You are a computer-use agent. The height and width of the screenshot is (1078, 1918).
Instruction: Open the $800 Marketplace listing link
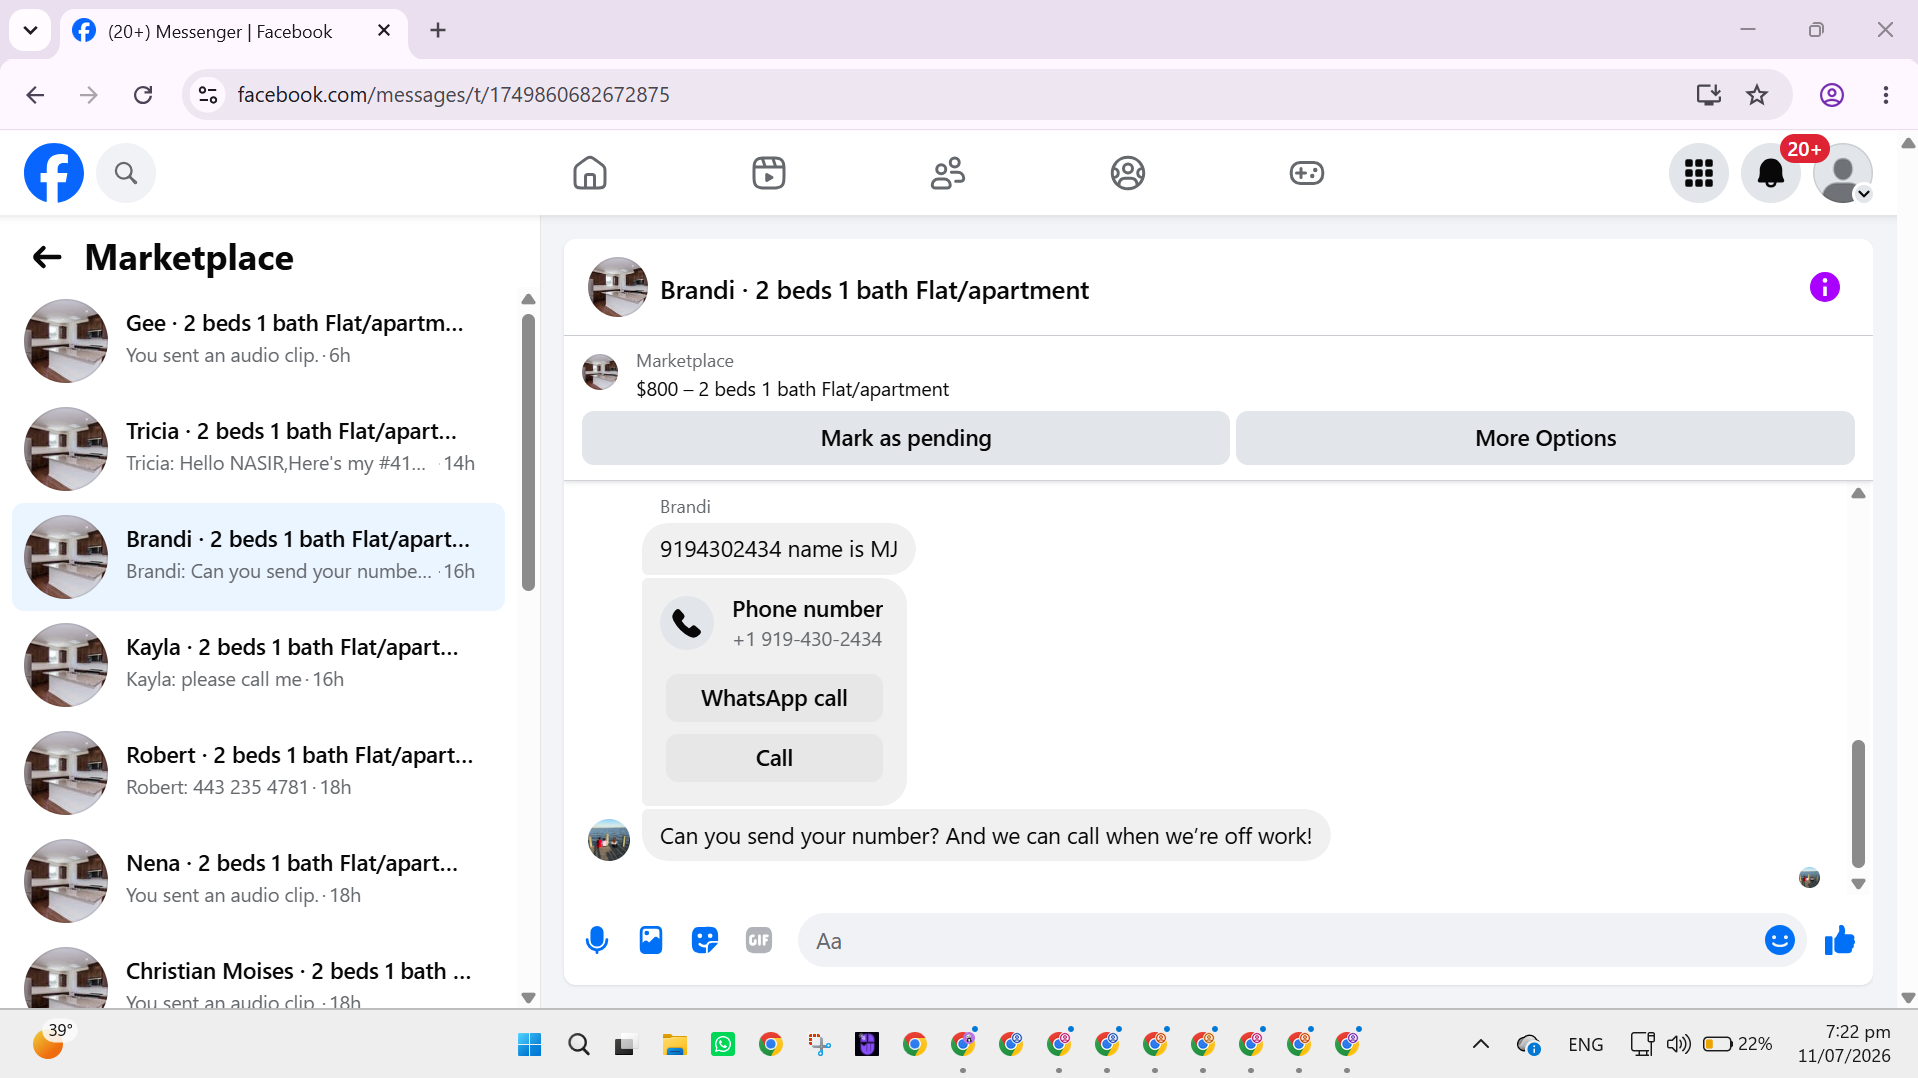coord(792,390)
